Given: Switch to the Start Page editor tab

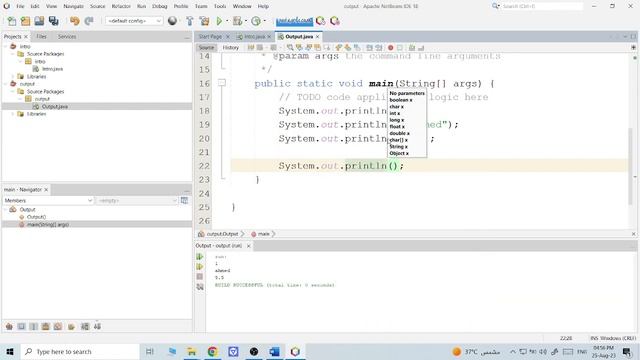Looking at the screenshot, I should [210, 36].
